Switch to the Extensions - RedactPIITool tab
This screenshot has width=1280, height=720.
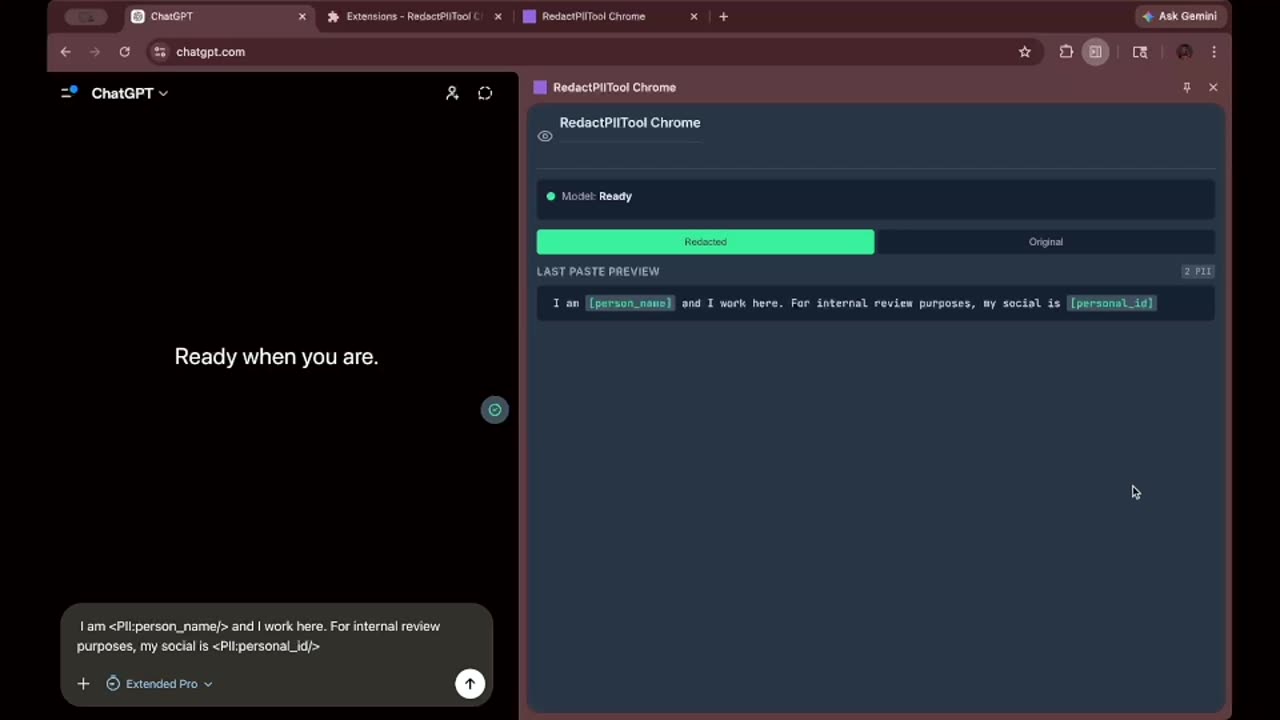click(414, 16)
